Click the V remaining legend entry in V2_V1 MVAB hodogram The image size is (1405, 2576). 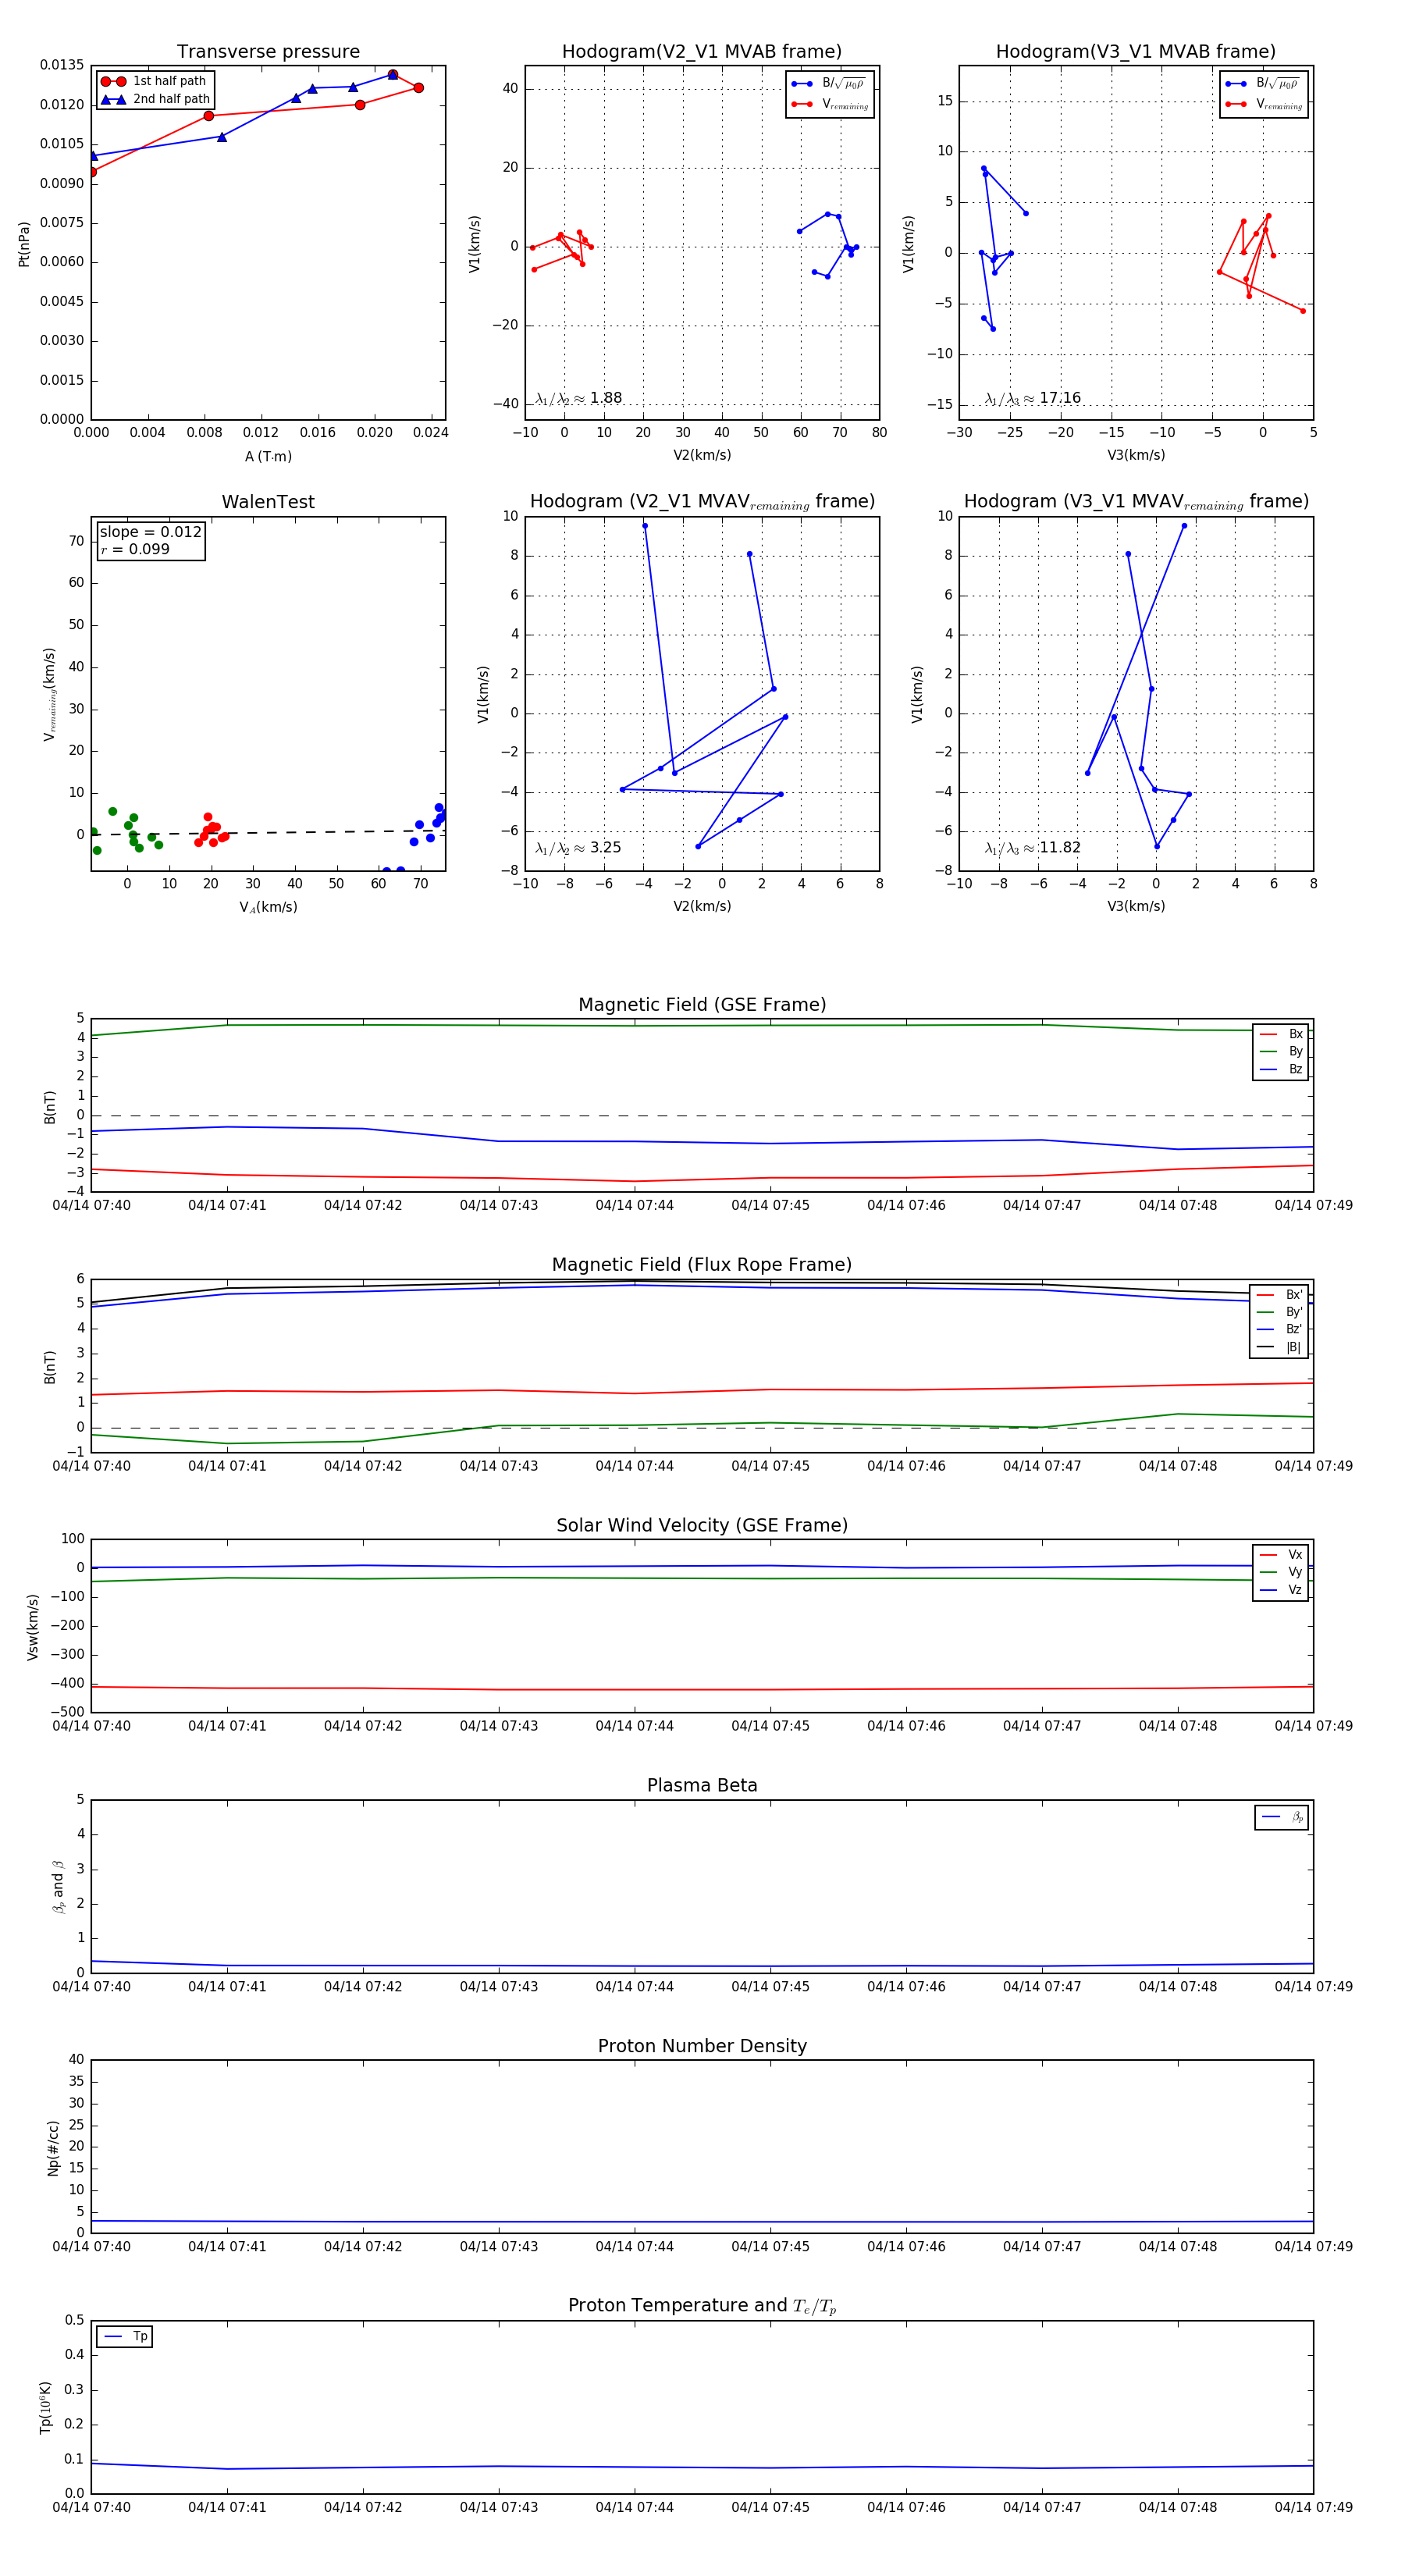coord(830,104)
